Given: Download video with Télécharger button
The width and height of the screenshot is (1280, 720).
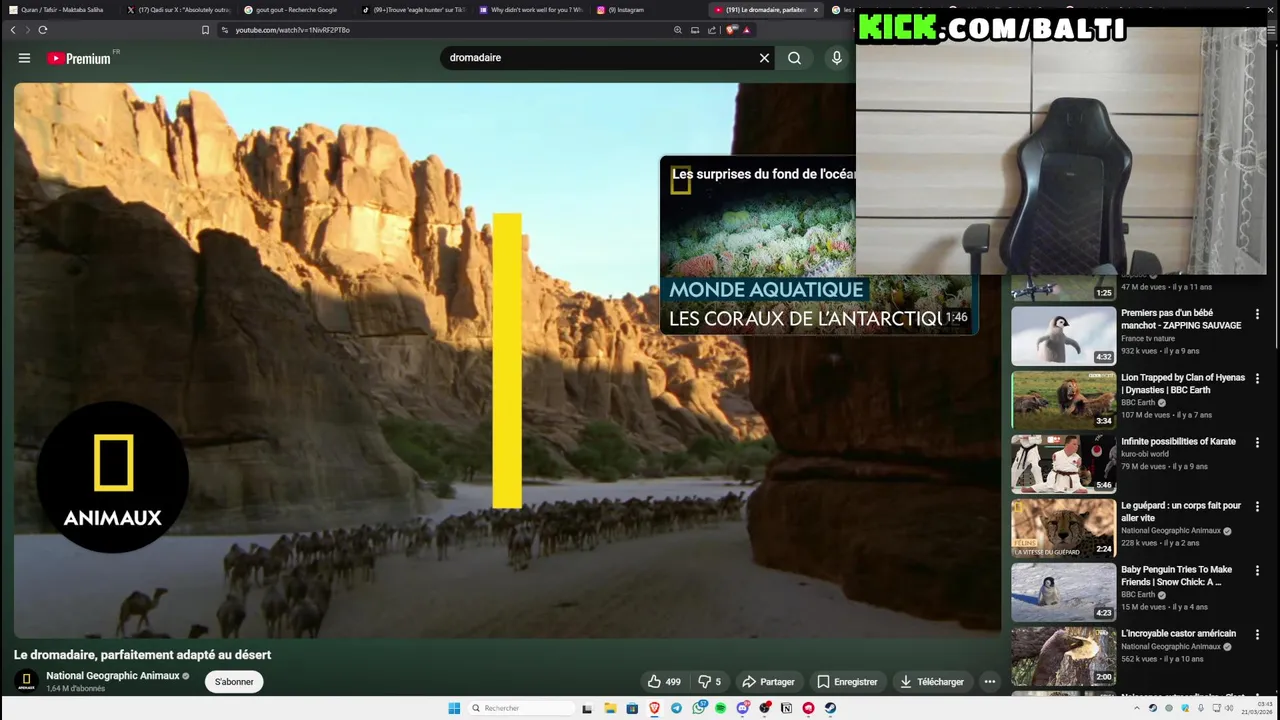Looking at the screenshot, I should 931,682.
